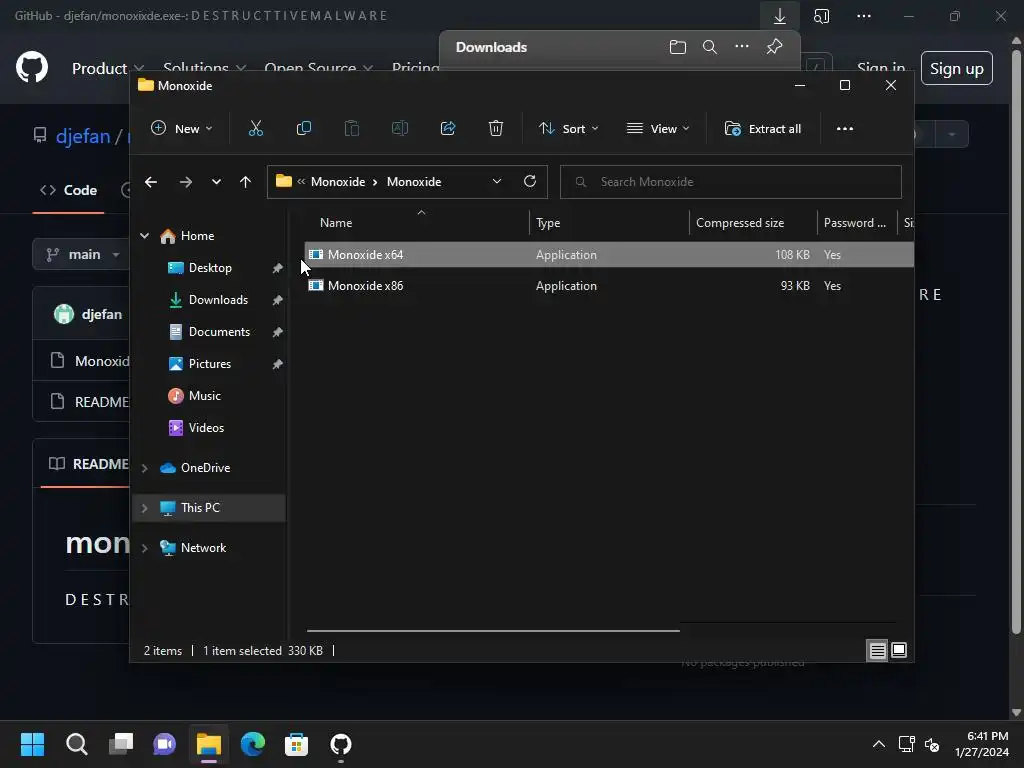Open the New dropdown in Explorer
1024x768 pixels.
pyautogui.click(x=182, y=129)
